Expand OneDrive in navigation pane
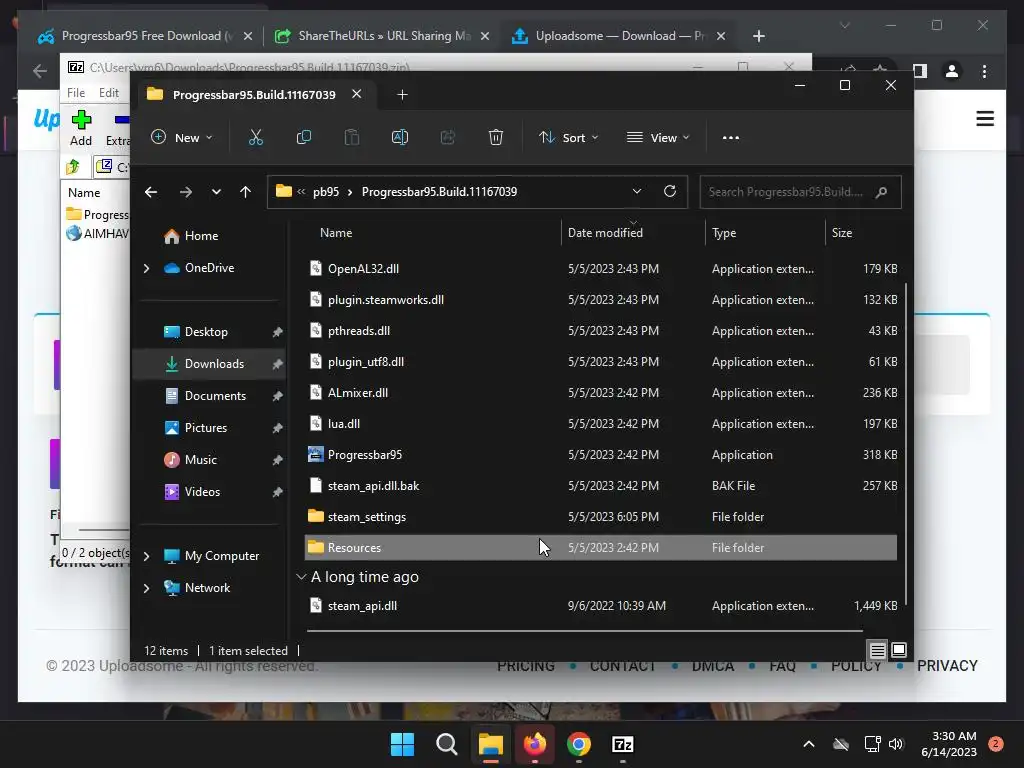 (x=146, y=268)
